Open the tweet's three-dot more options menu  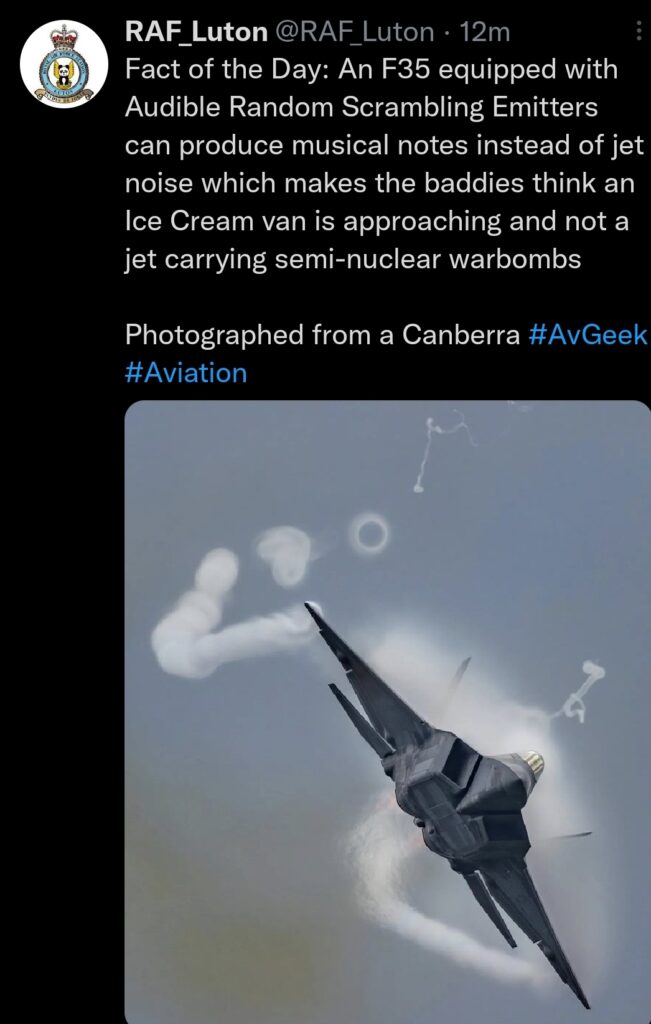[x=639, y=31]
